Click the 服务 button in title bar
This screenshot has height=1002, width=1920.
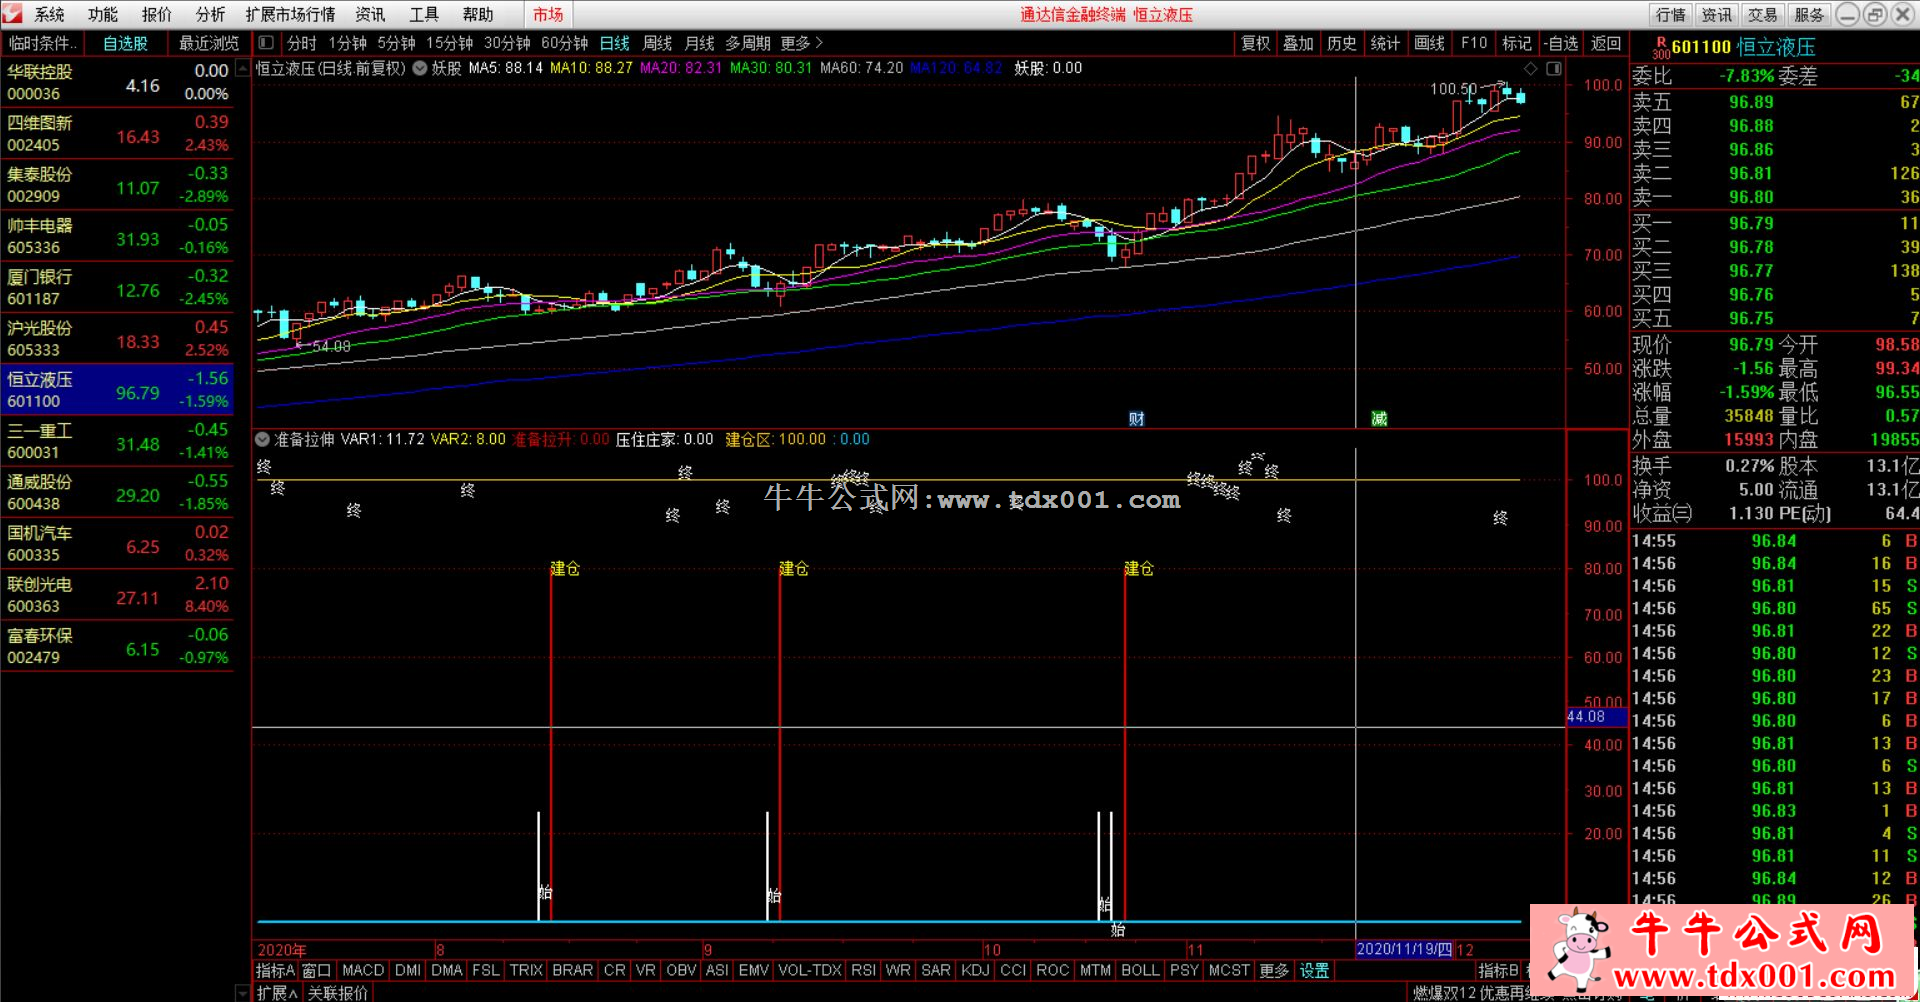pos(1809,14)
